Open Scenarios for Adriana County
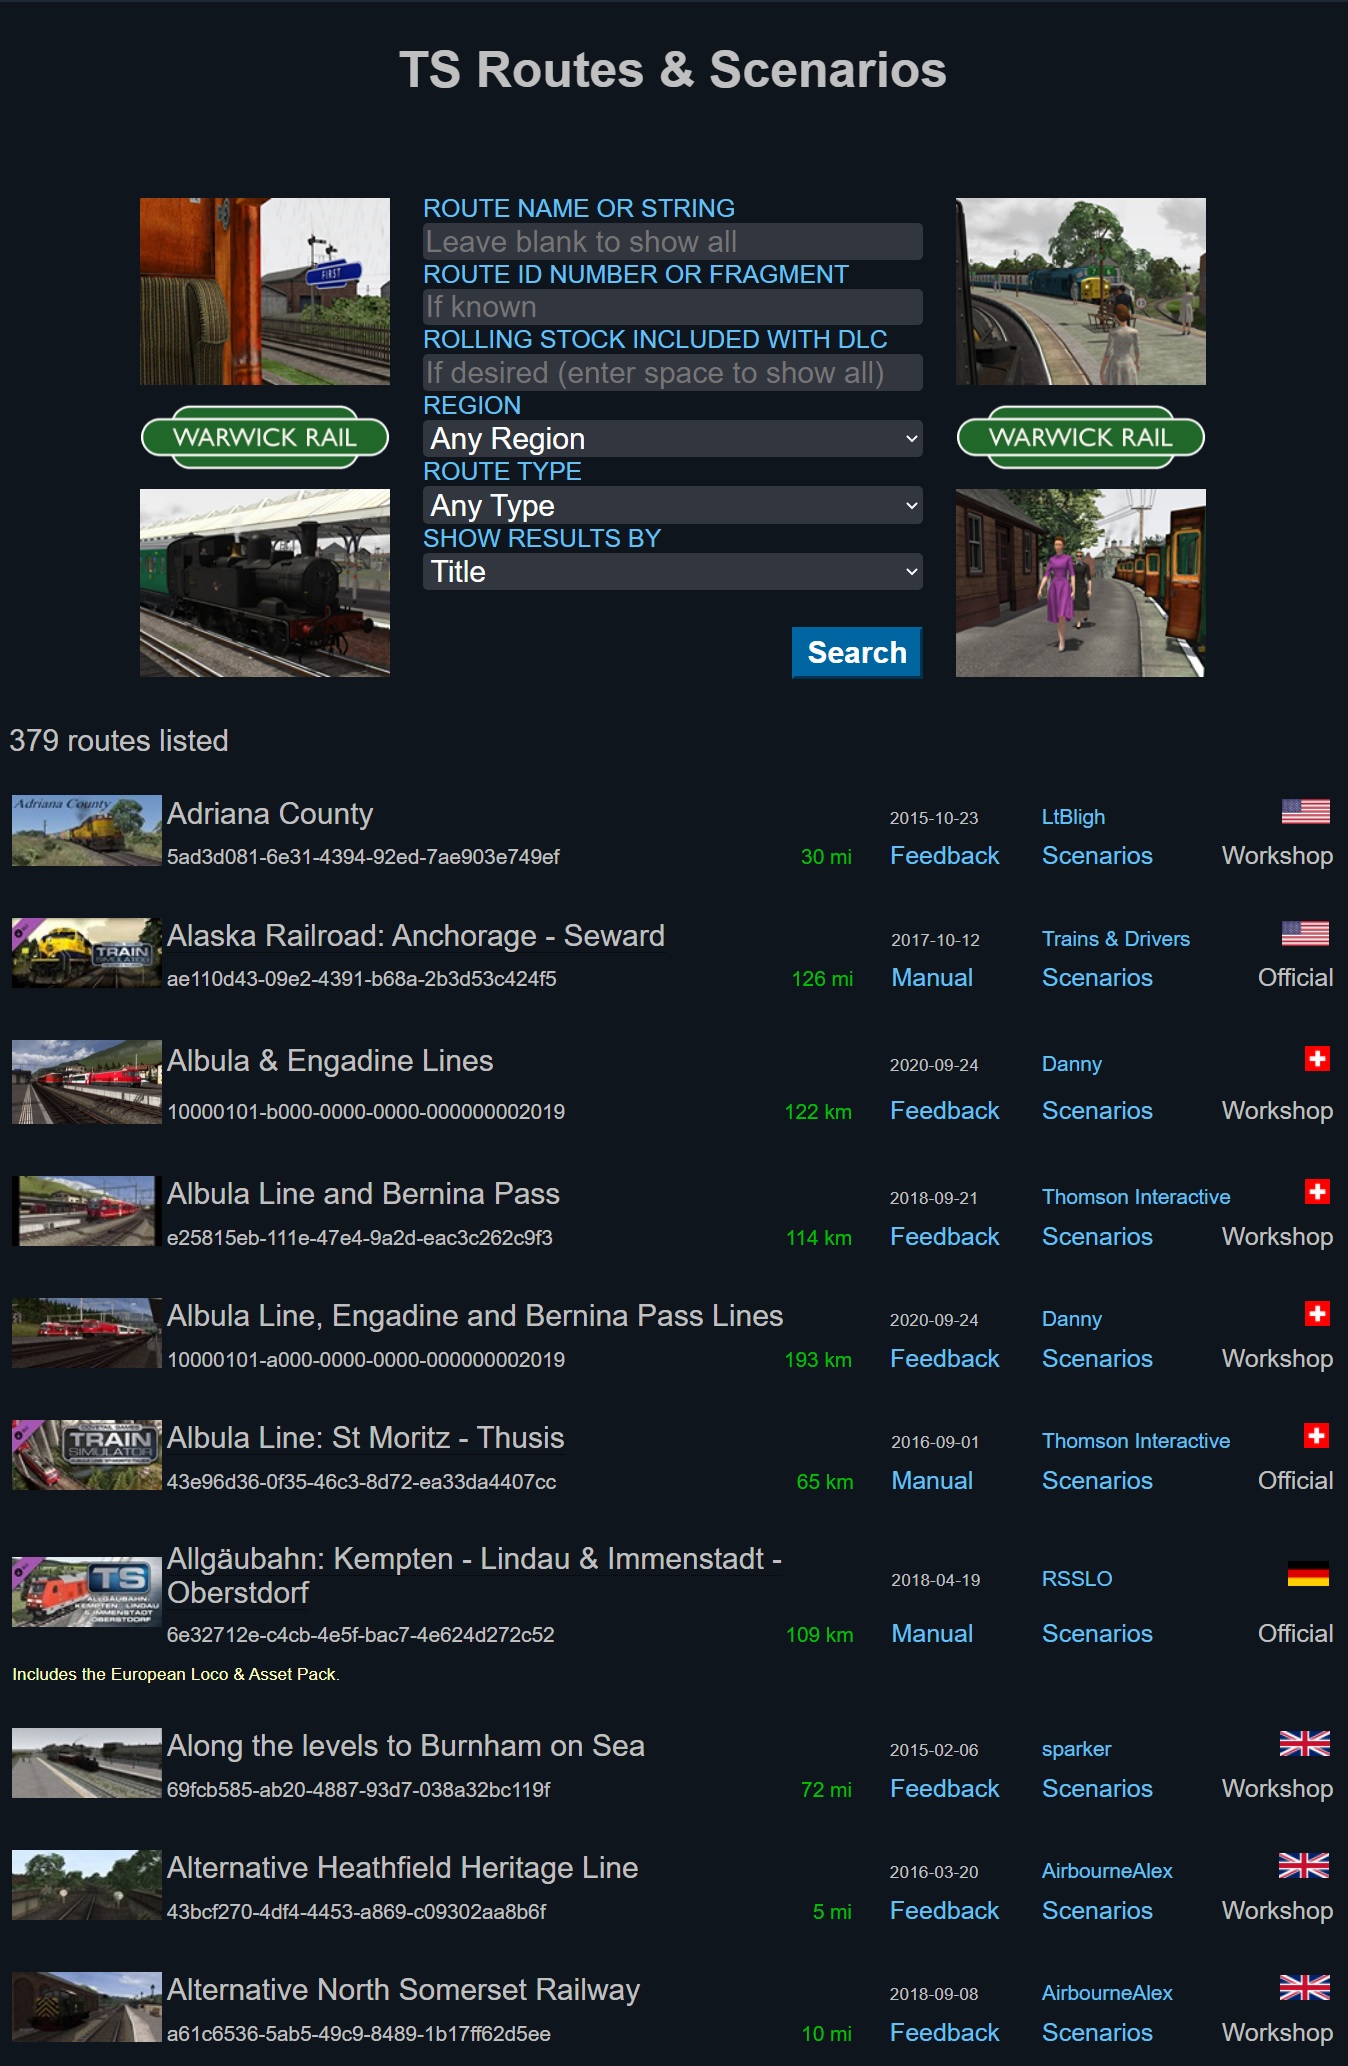This screenshot has height=2066, width=1348. coord(1097,856)
